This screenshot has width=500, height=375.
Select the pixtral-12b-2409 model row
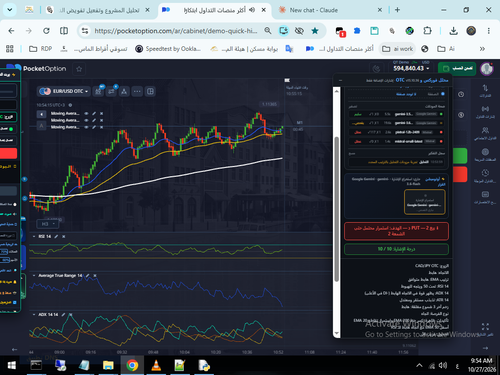coord(397,132)
